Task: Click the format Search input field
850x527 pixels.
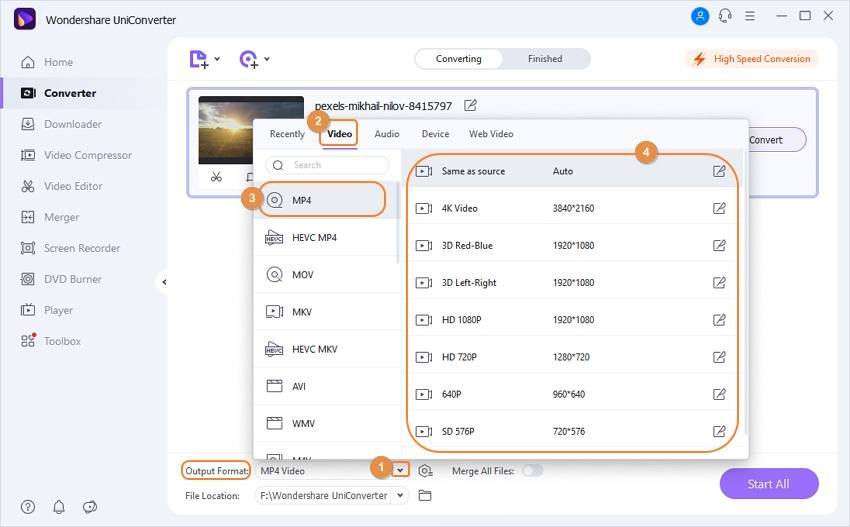Action: [327, 165]
